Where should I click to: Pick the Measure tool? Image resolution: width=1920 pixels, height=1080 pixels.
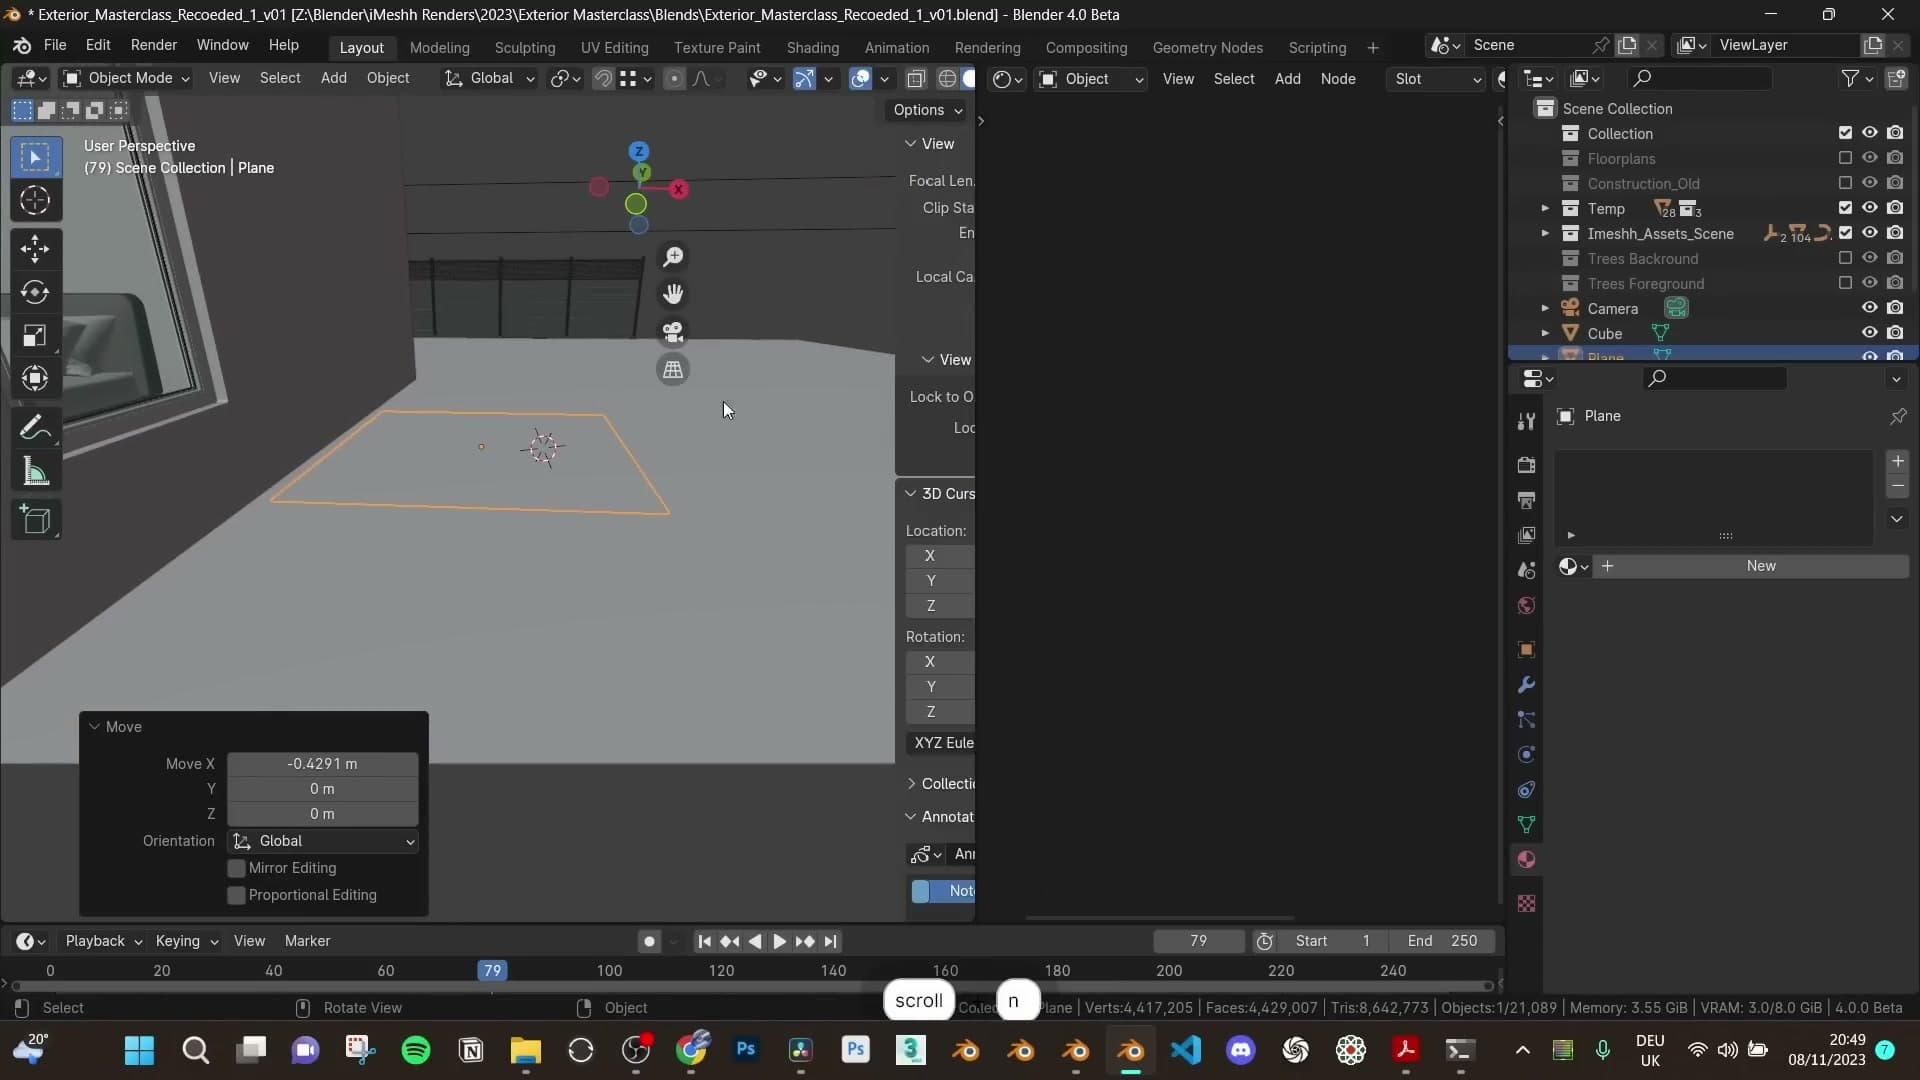point(35,472)
